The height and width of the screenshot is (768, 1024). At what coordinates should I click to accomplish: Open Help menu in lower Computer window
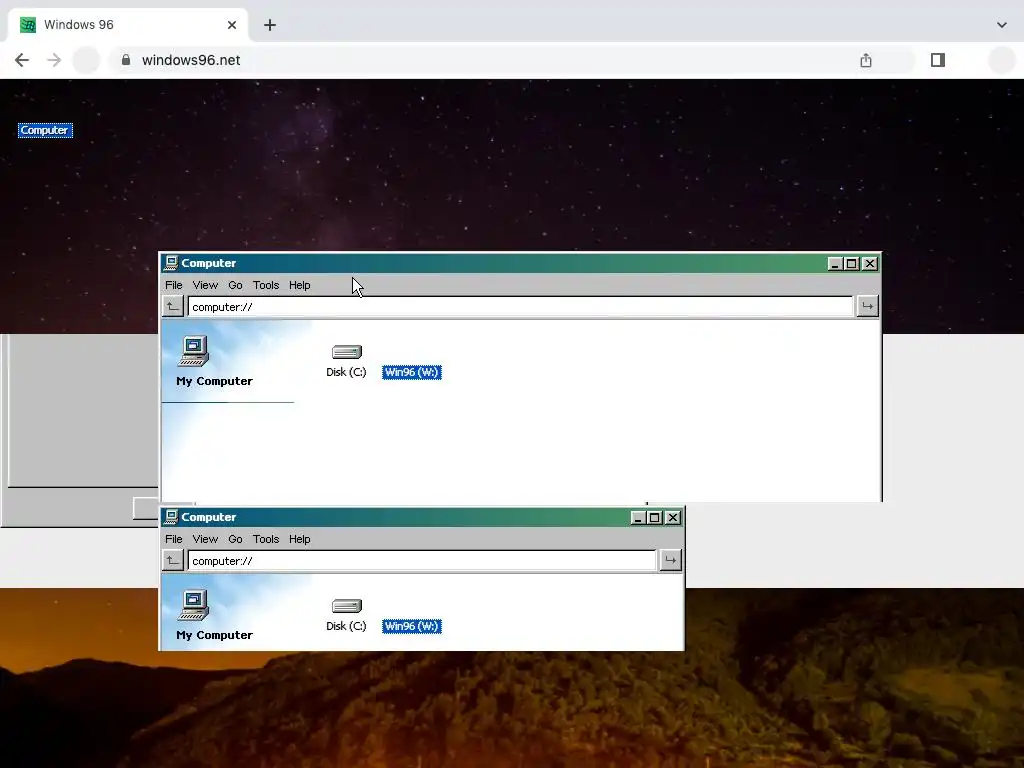(x=300, y=539)
